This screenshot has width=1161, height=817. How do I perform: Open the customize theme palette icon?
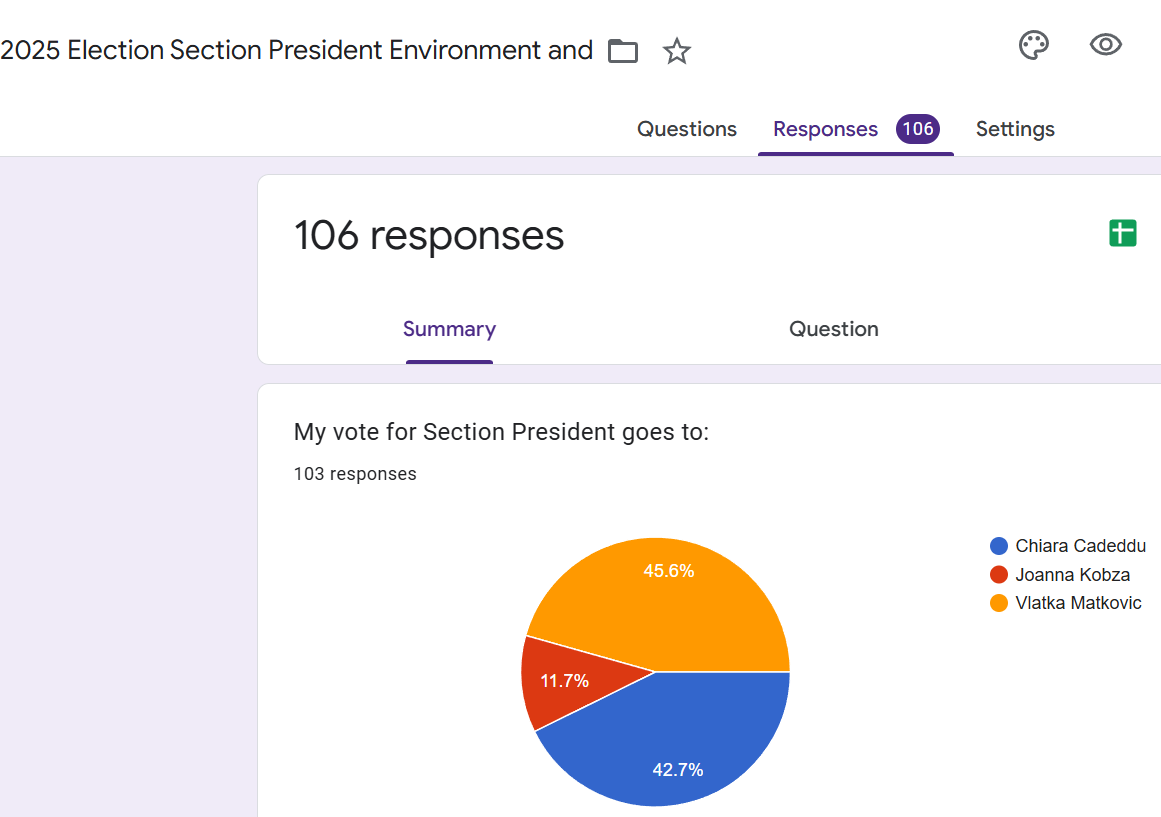coord(1033,45)
